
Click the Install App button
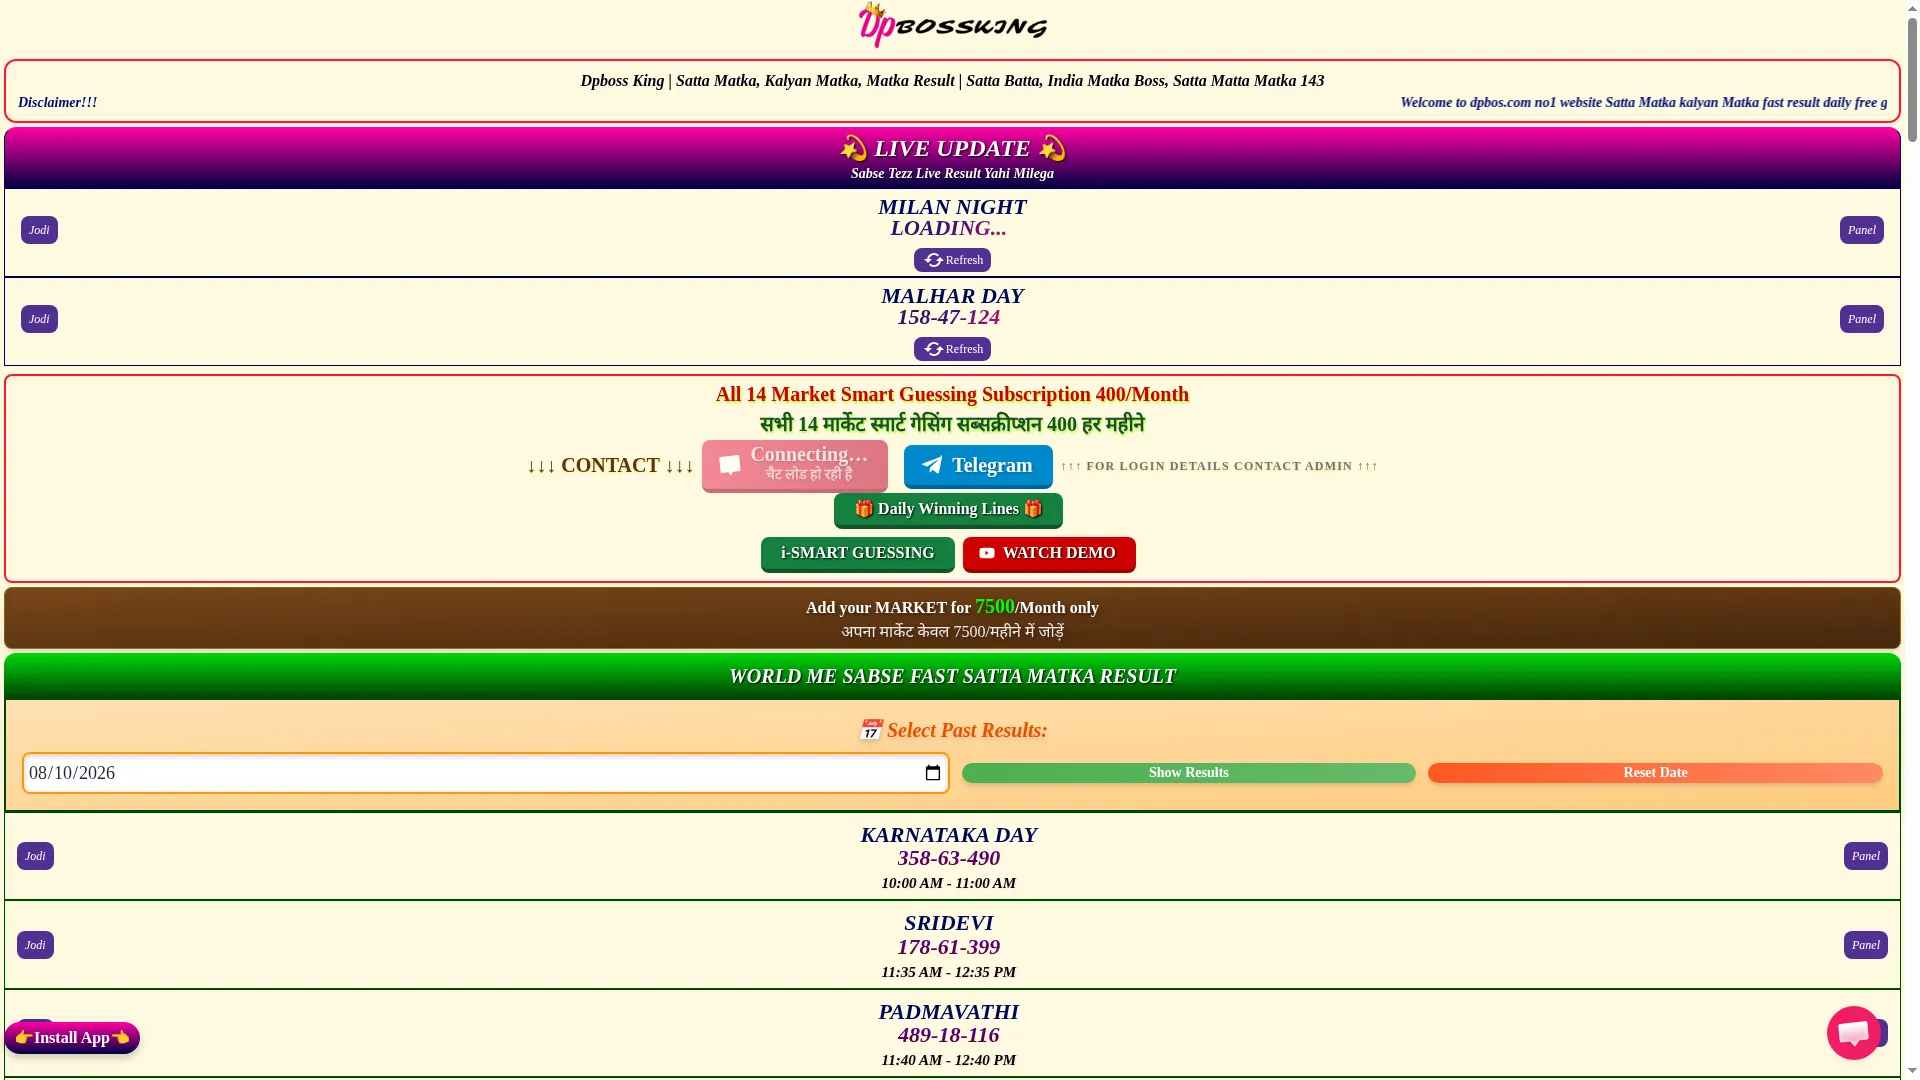coord(72,1038)
